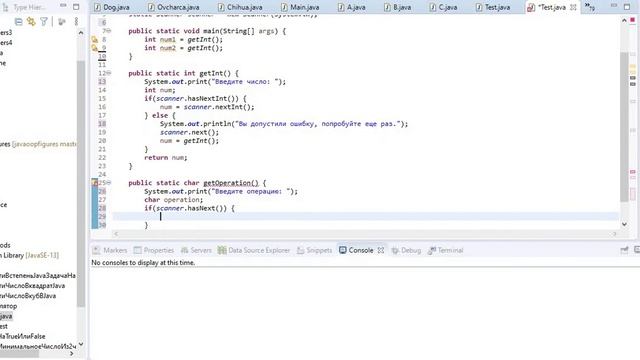The image size is (640, 360).
Task: Select the 'Library [JavaSE-13]' tree item
Action: click(x=29, y=255)
